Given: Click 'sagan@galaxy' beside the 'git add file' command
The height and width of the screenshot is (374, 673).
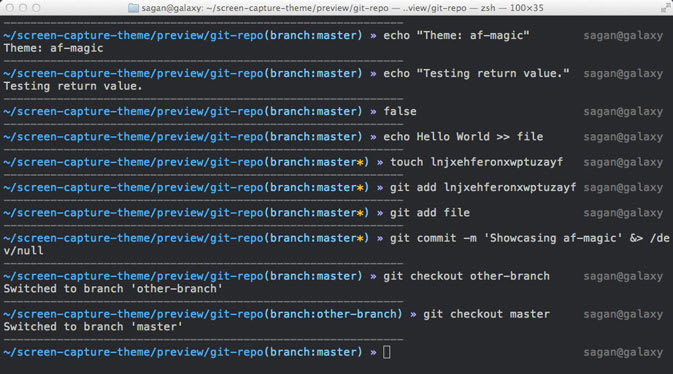Looking at the screenshot, I should tap(623, 213).
